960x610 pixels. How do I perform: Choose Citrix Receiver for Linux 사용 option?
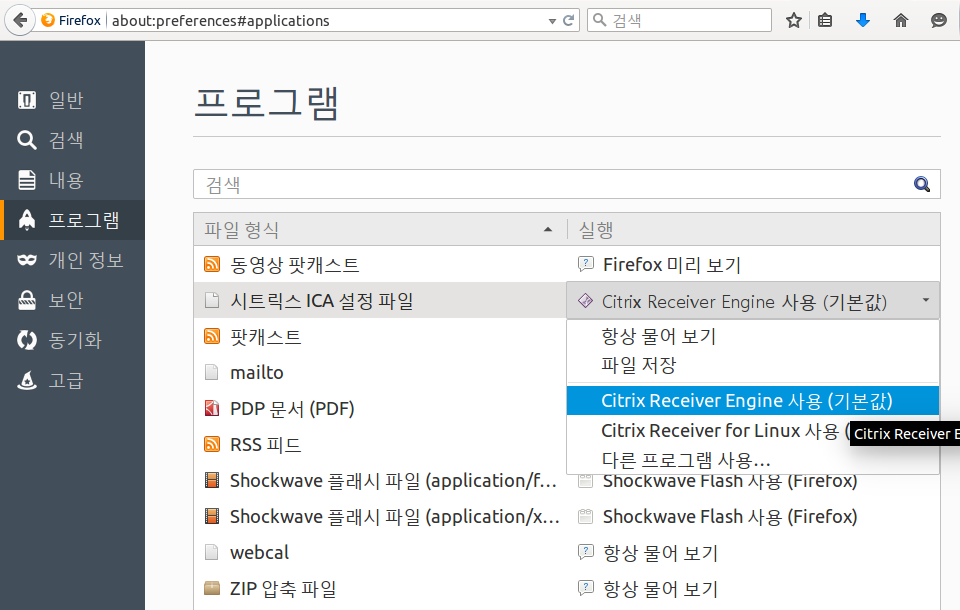tap(702, 431)
